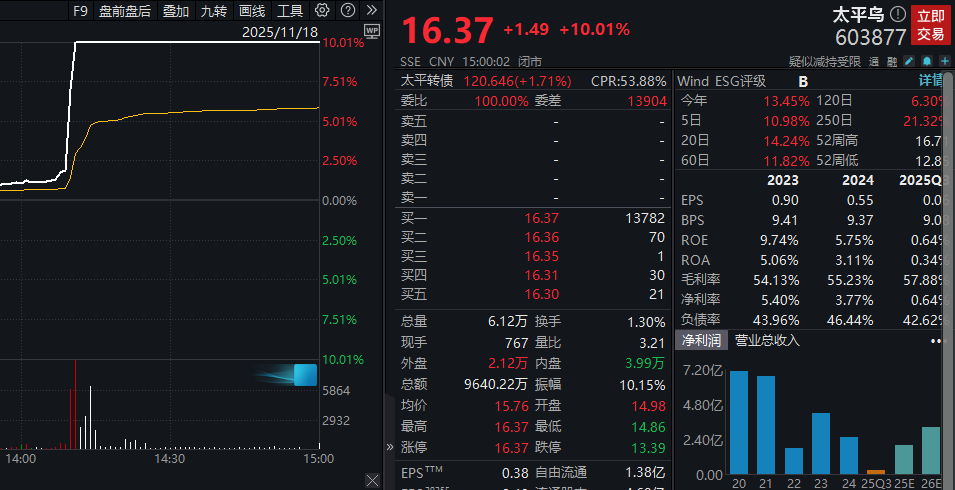Click the 买一 price 16.37
Image resolution: width=955 pixels, height=490 pixels.
point(541,218)
